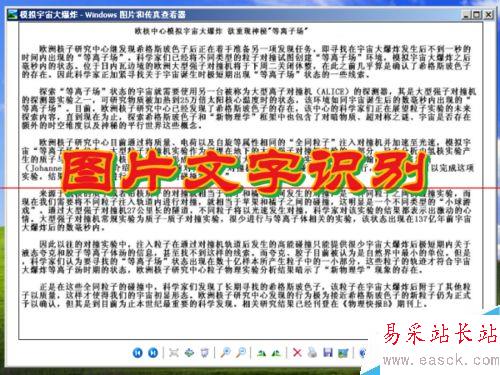Save a copy using the floppy disk icon
The width and height of the screenshot is (500, 375).
328,353
